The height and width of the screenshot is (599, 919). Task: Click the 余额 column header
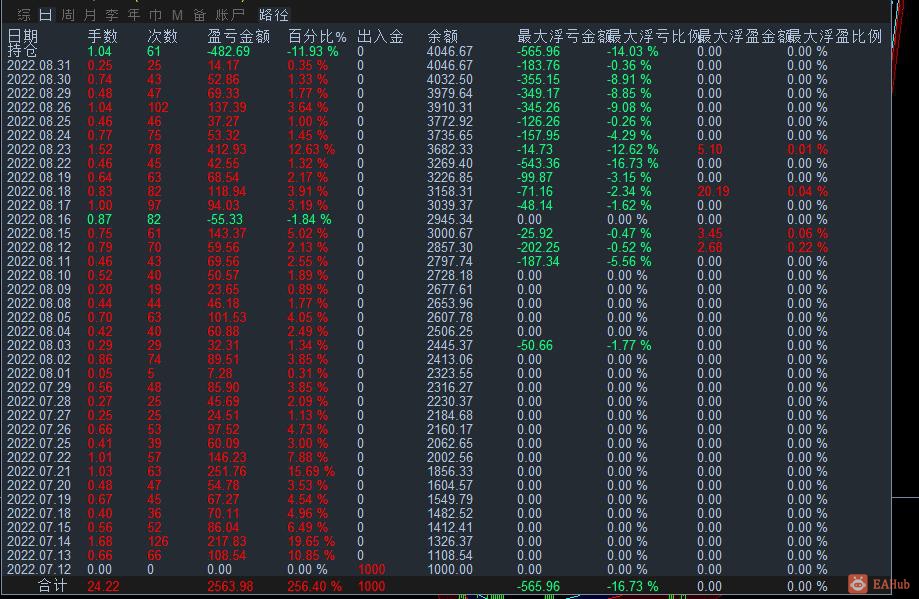coord(443,36)
